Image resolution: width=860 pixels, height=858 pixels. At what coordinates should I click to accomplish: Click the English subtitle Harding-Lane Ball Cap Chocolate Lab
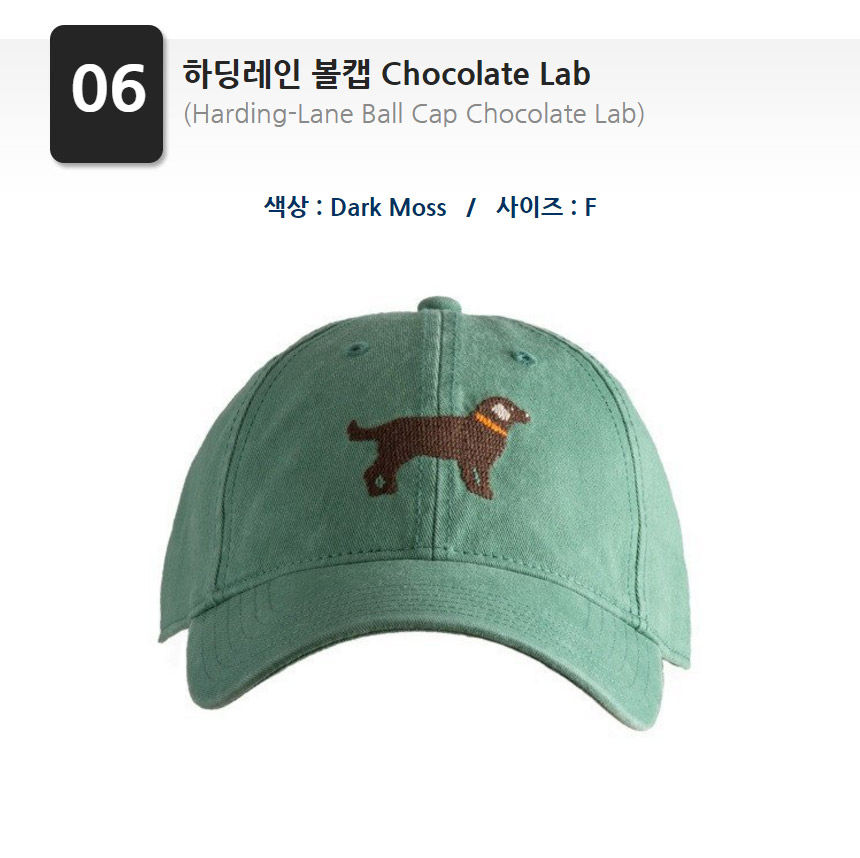tap(414, 114)
